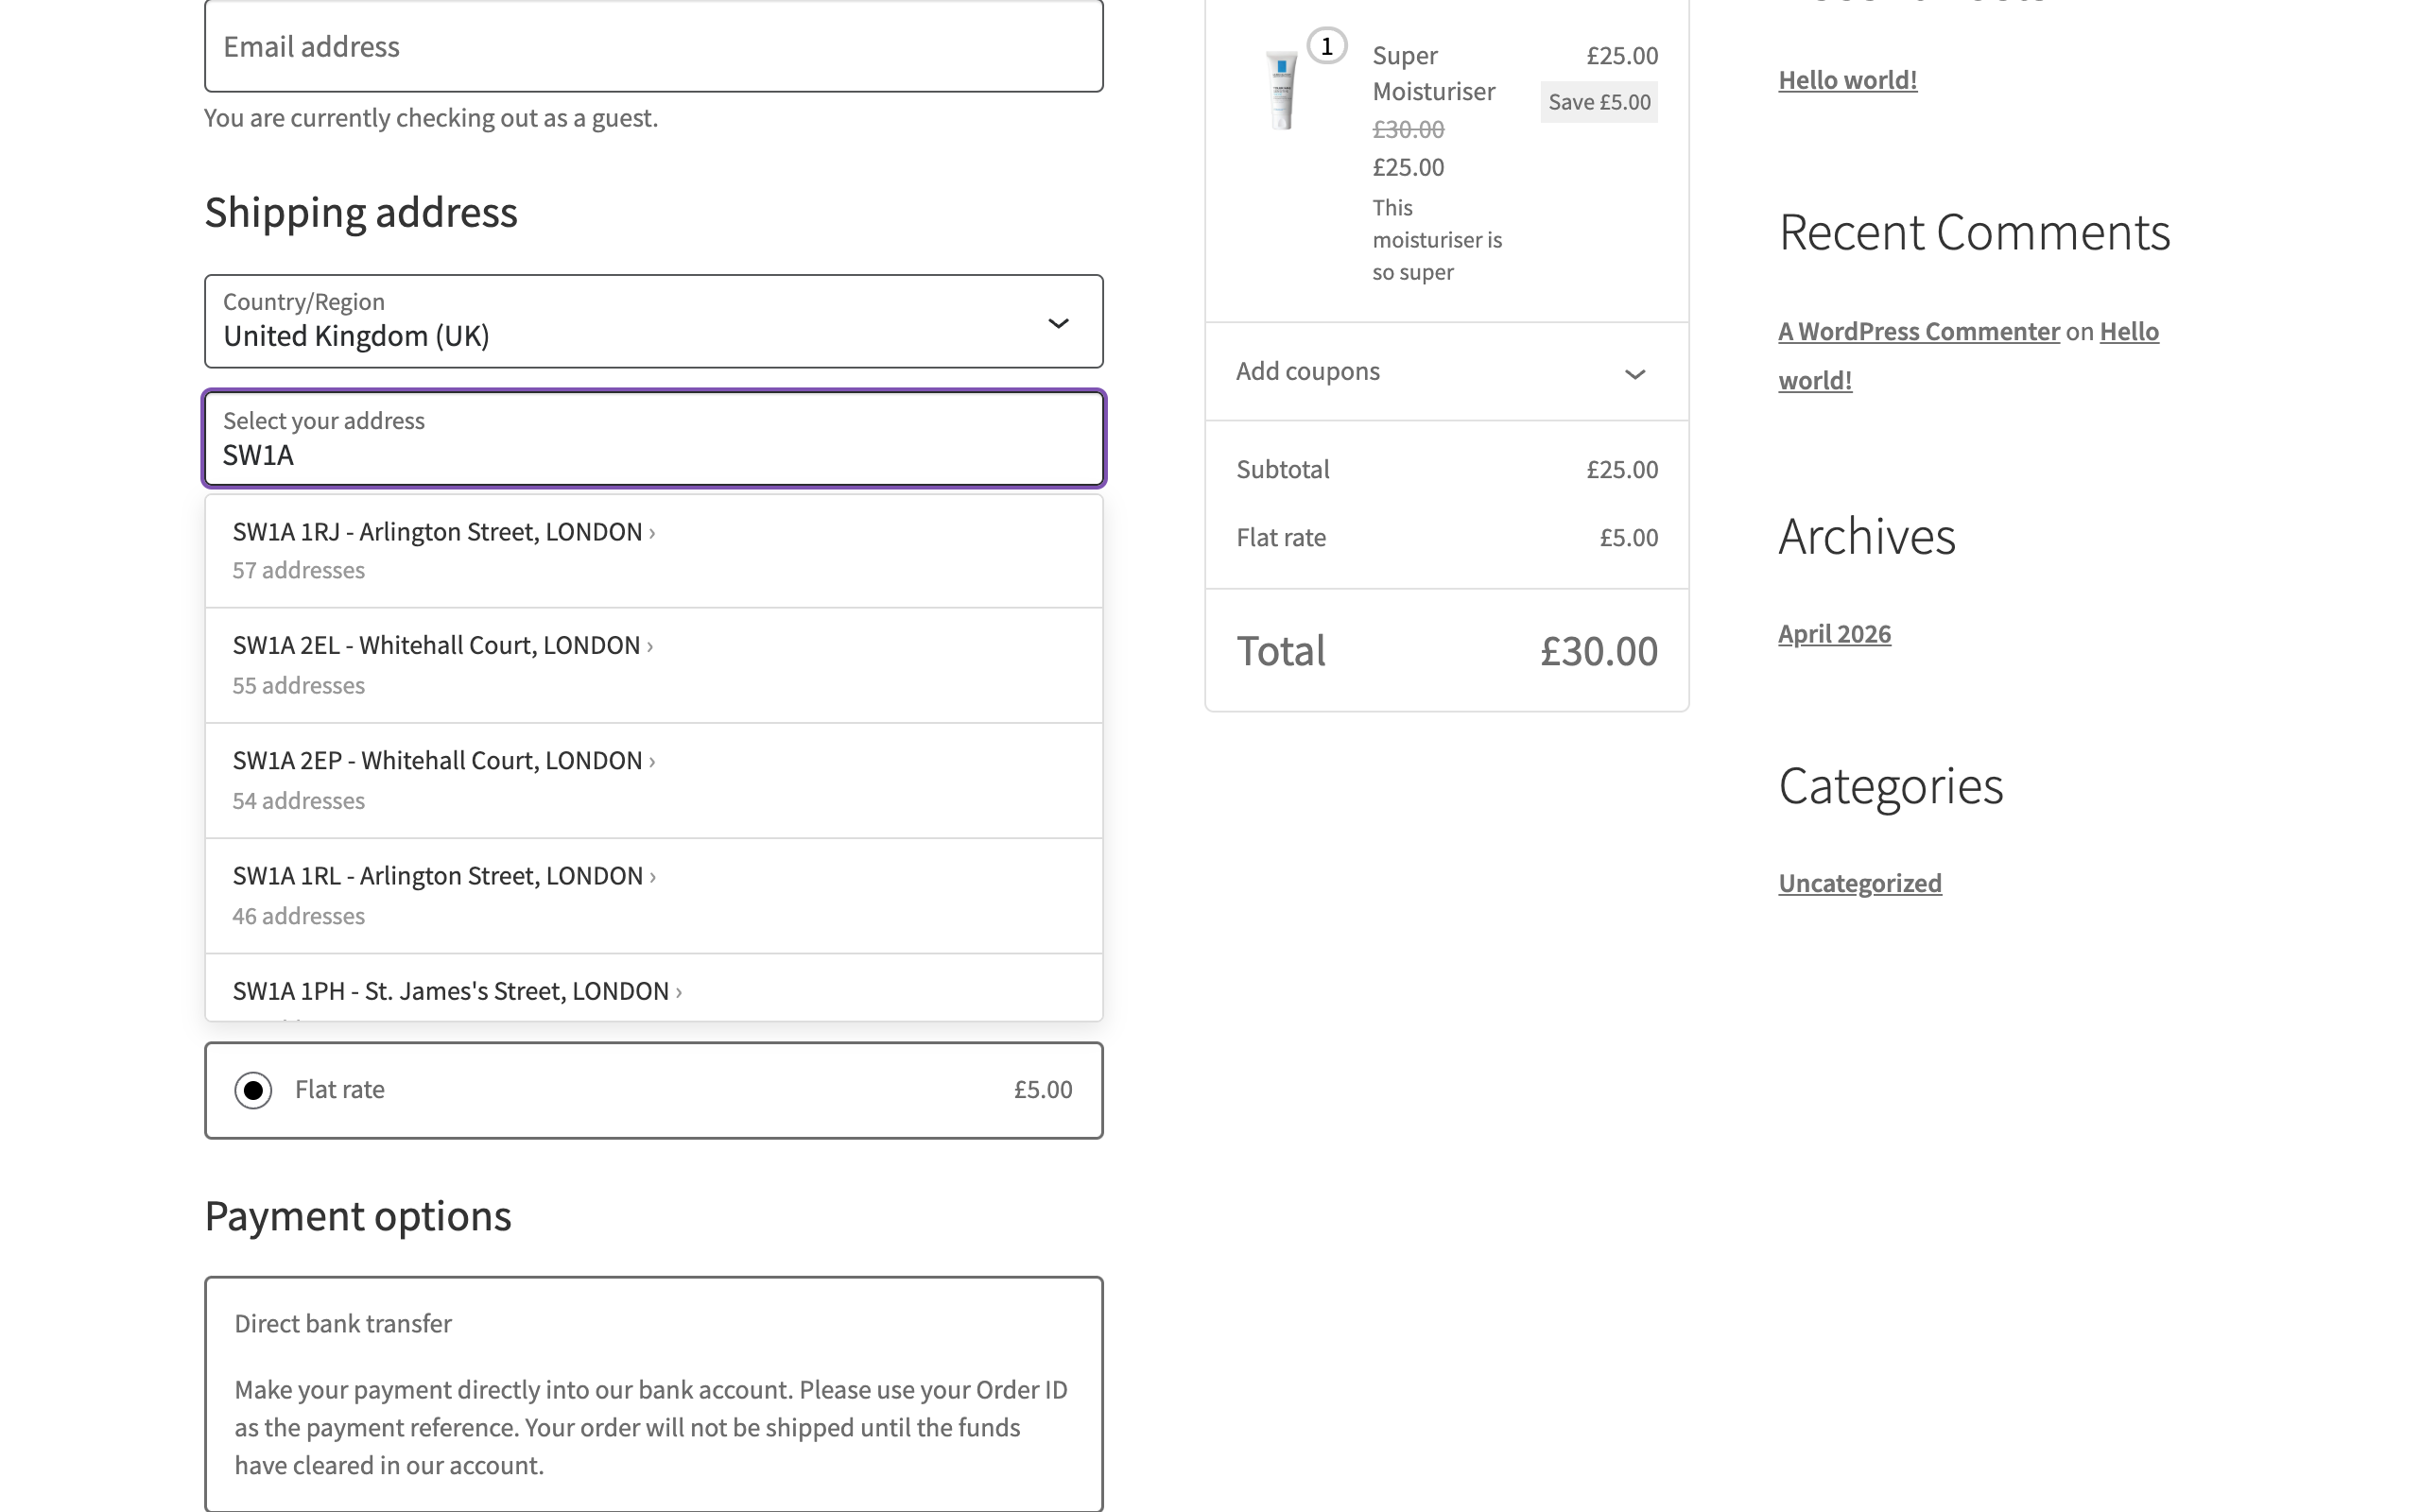The height and width of the screenshot is (1512, 2420).
Task: Expand the Add coupons section
Action: click(x=1446, y=372)
